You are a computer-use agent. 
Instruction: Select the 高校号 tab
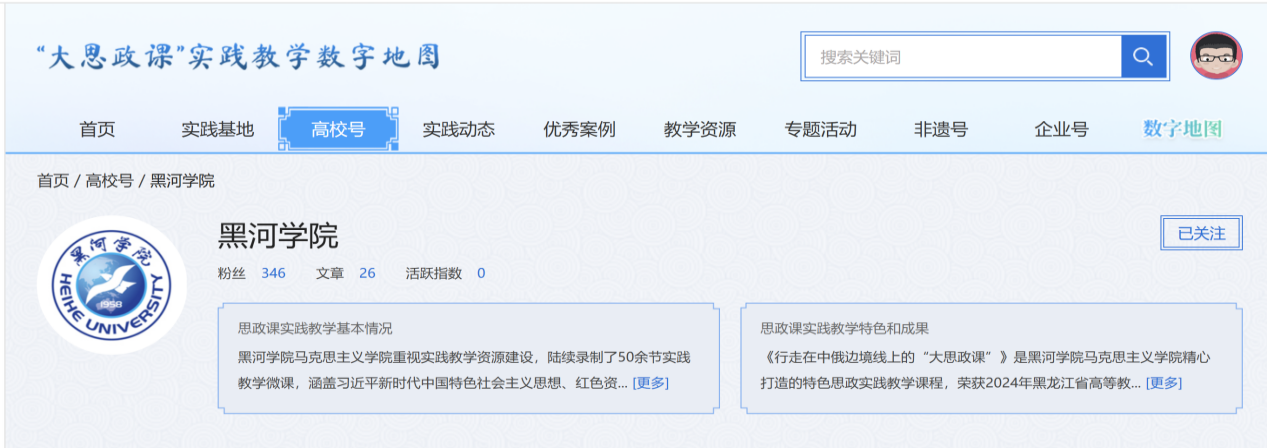[338, 129]
